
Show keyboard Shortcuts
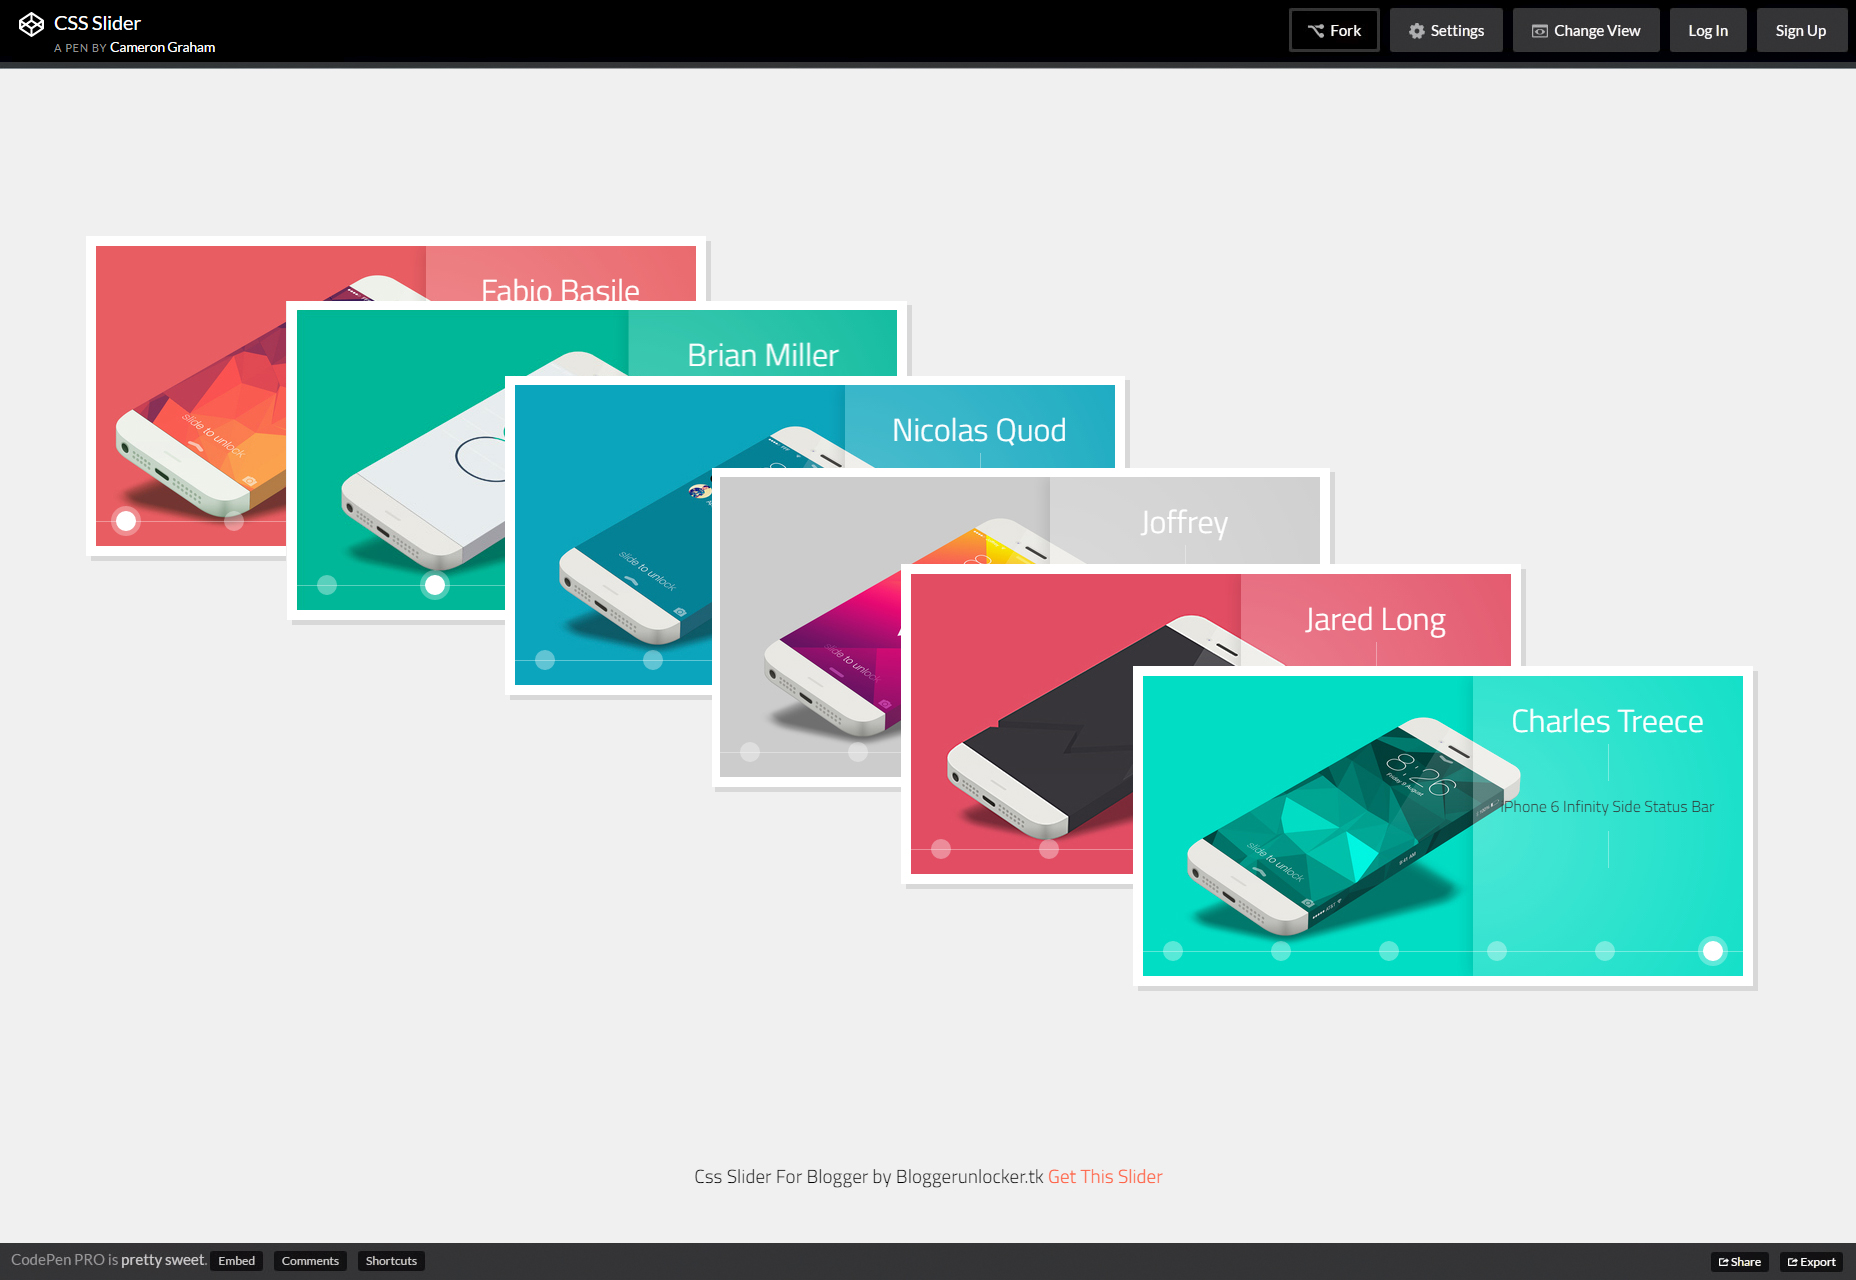click(x=391, y=1261)
